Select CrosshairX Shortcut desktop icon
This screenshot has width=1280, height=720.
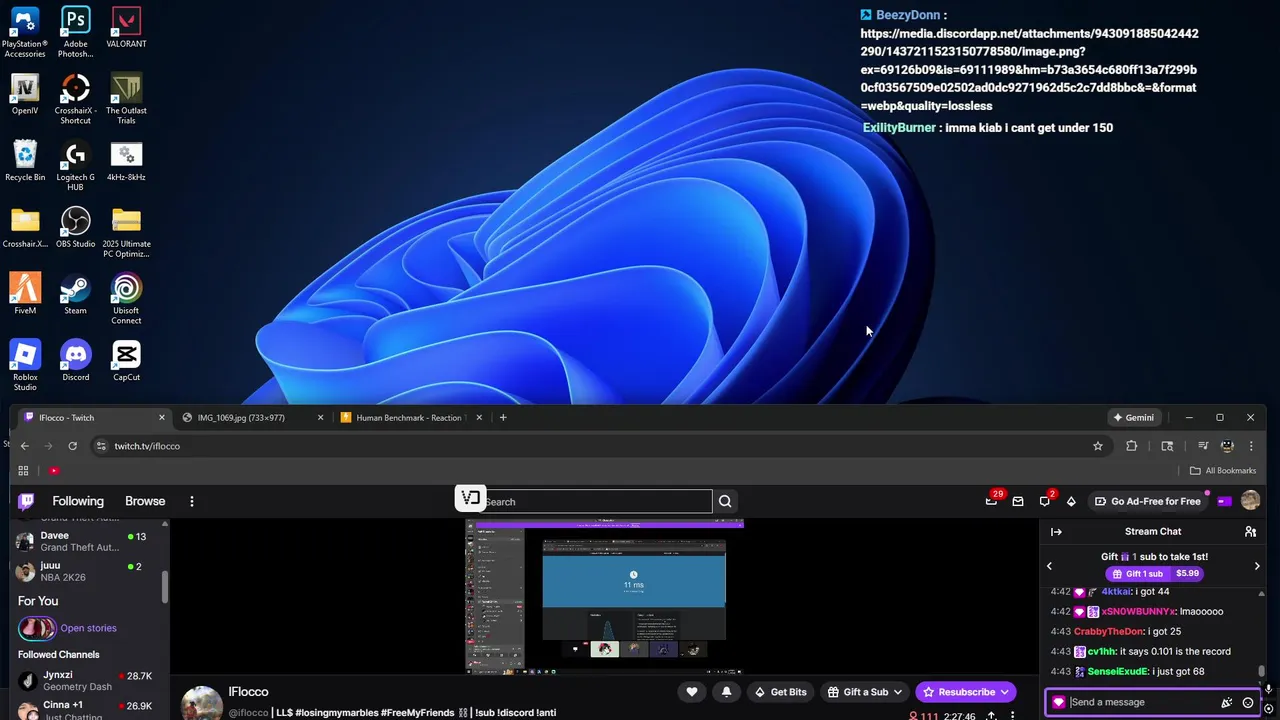75,99
